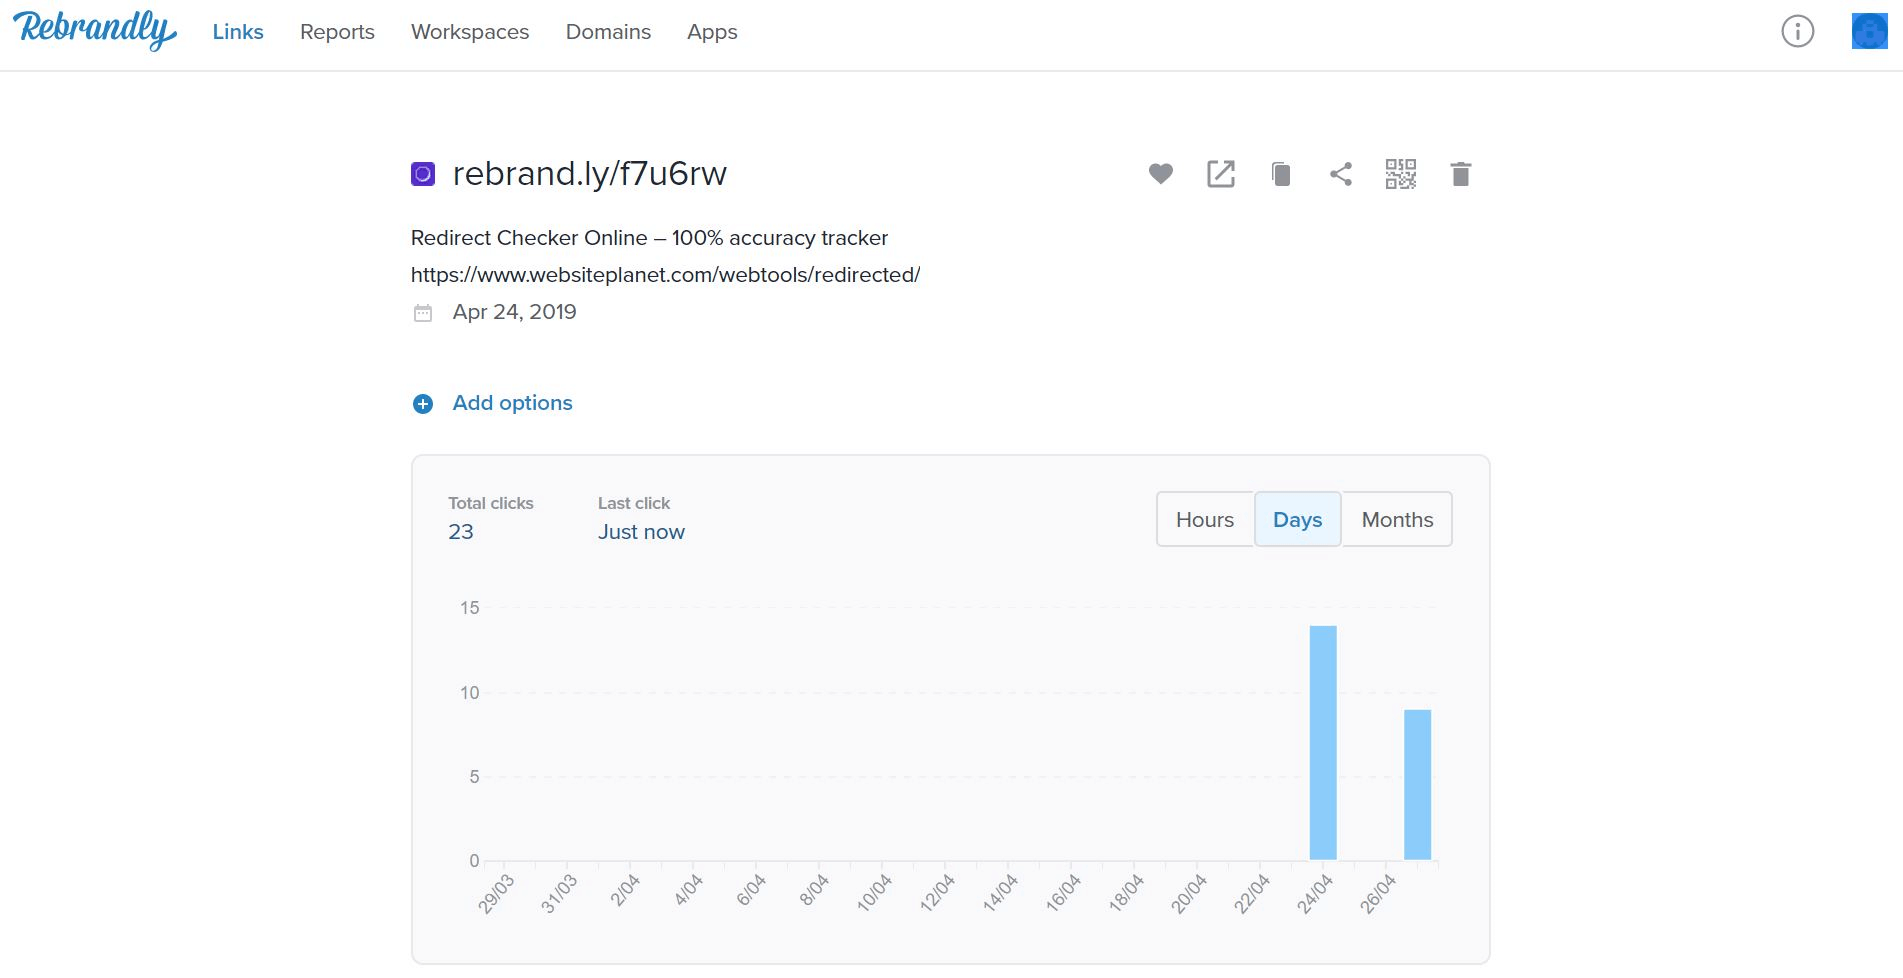Click the Apr 24, 2019 date
1903x978 pixels.
514,312
